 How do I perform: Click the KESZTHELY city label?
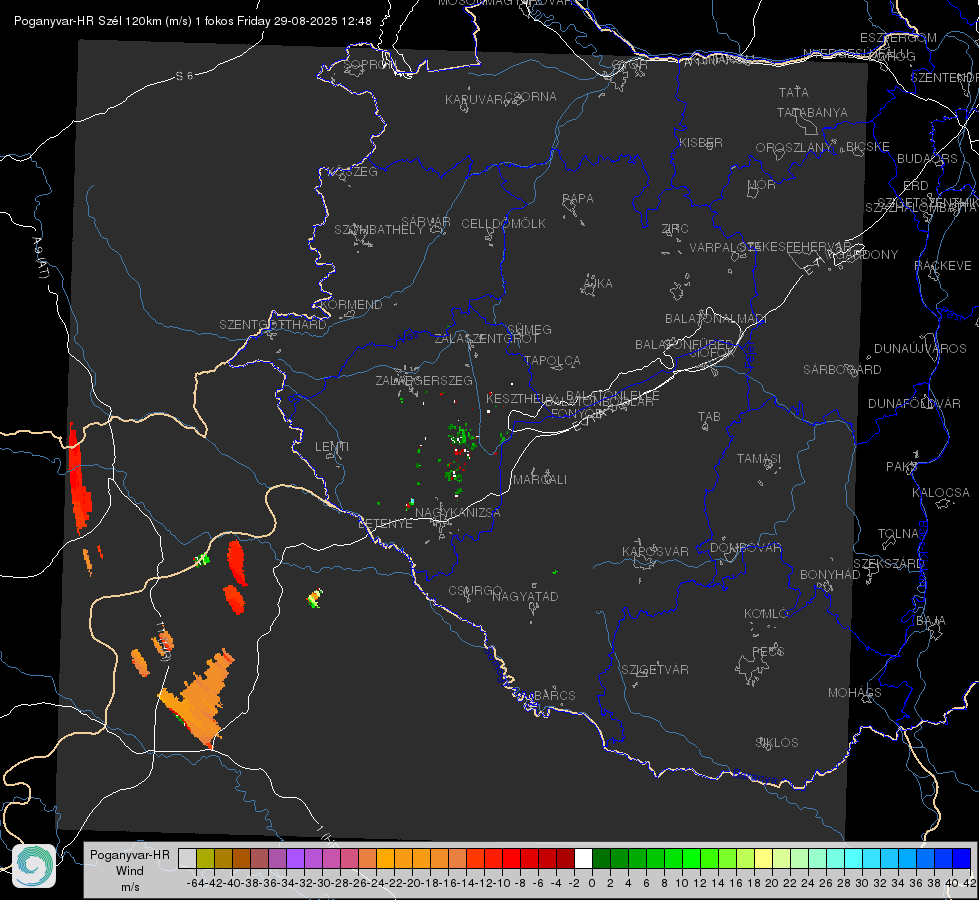coord(519,398)
